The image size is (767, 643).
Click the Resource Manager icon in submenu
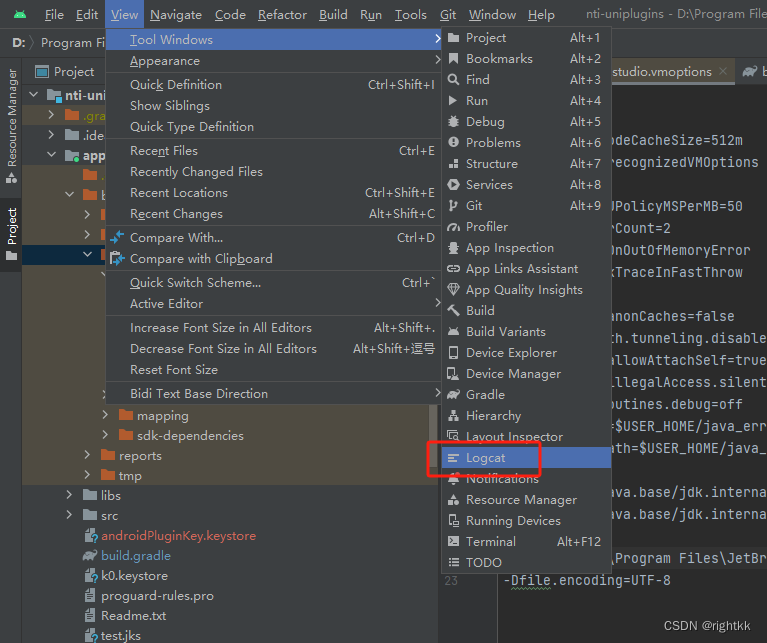[453, 500]
